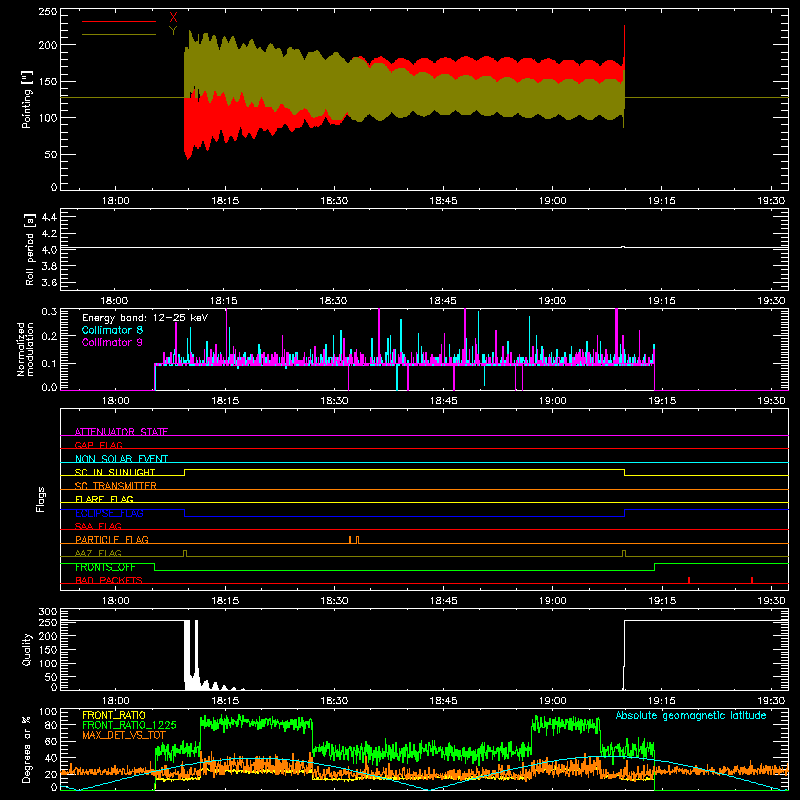Click the 'Energy band: 12-25 keV' annotation
Screen dimensions: 800x800
click(145, 318)
